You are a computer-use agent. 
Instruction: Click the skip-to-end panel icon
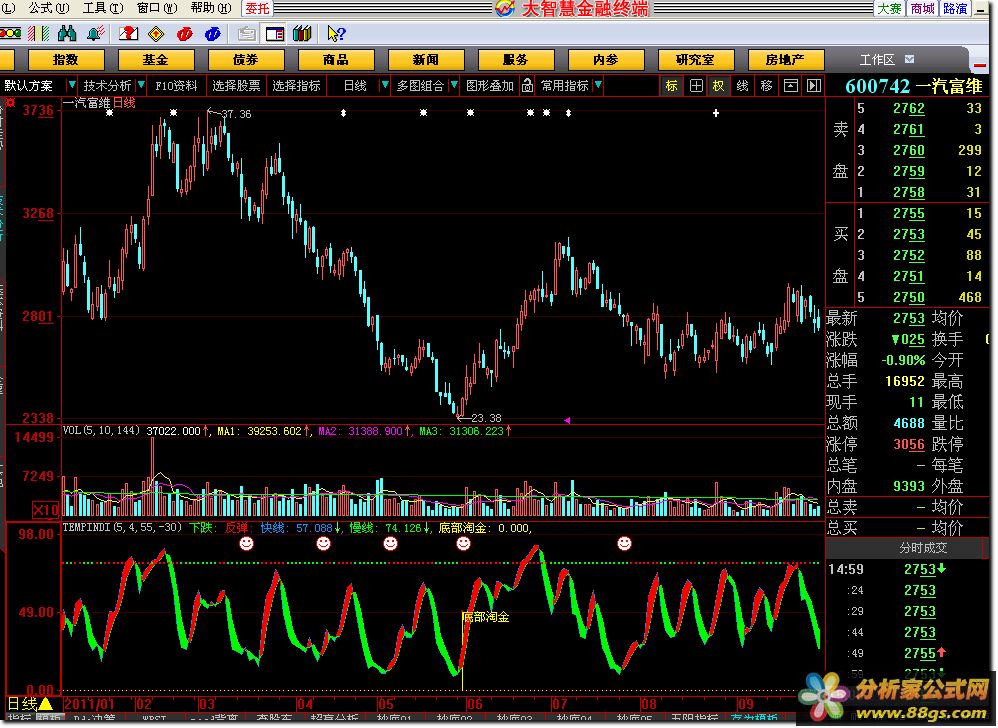pos(814,85)
